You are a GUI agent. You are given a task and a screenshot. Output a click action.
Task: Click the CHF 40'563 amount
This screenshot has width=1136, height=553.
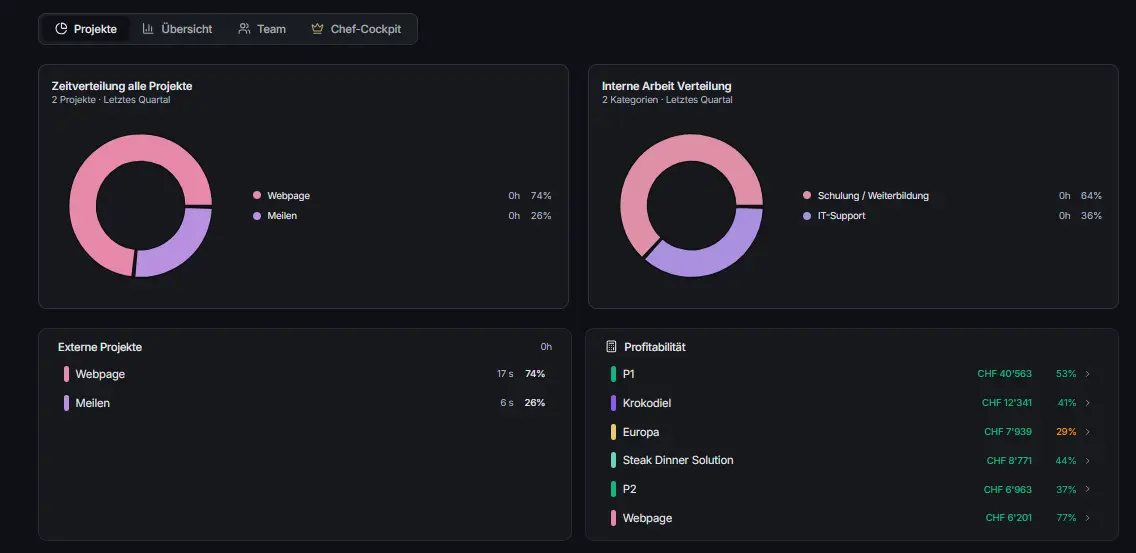[1004, 374]
